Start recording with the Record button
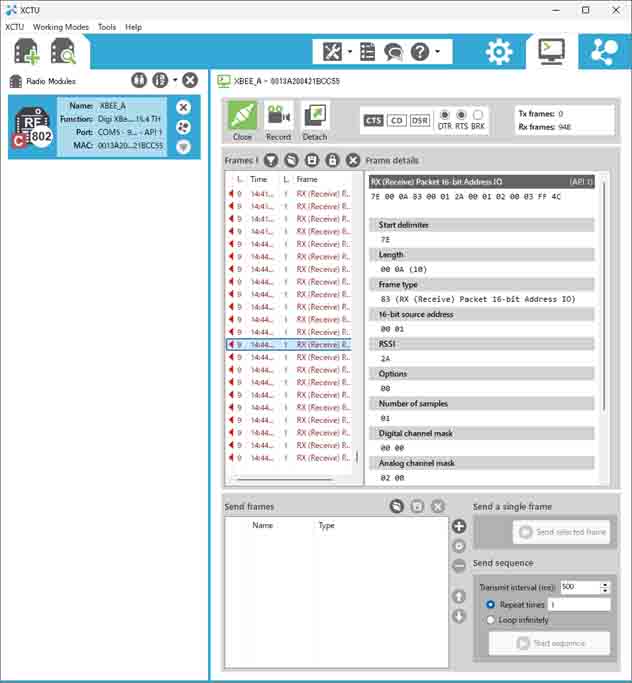This screenshot has width=632, height=683. [278, 121]
